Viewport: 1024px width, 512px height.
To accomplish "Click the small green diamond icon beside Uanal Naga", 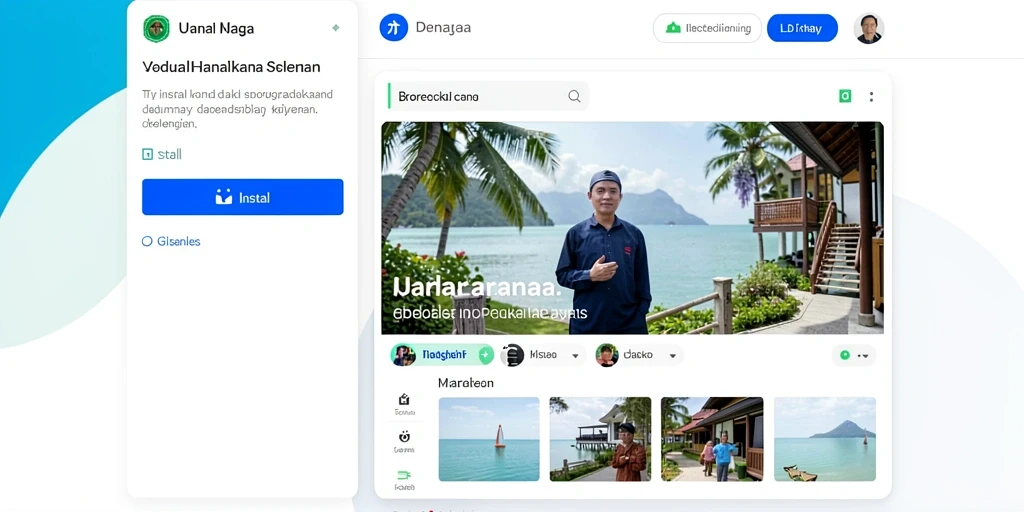I will (336, 28).
